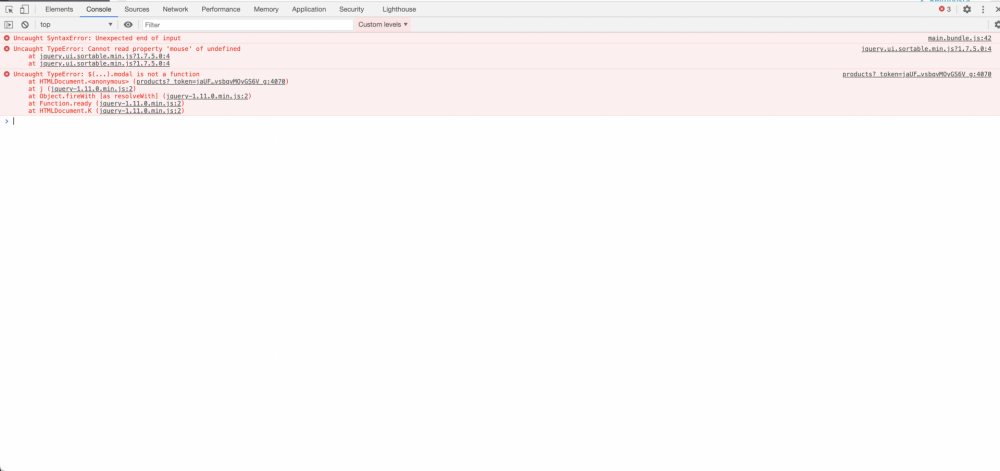
Task: Toggle the live expression eye icon
Action: [128, 25]
